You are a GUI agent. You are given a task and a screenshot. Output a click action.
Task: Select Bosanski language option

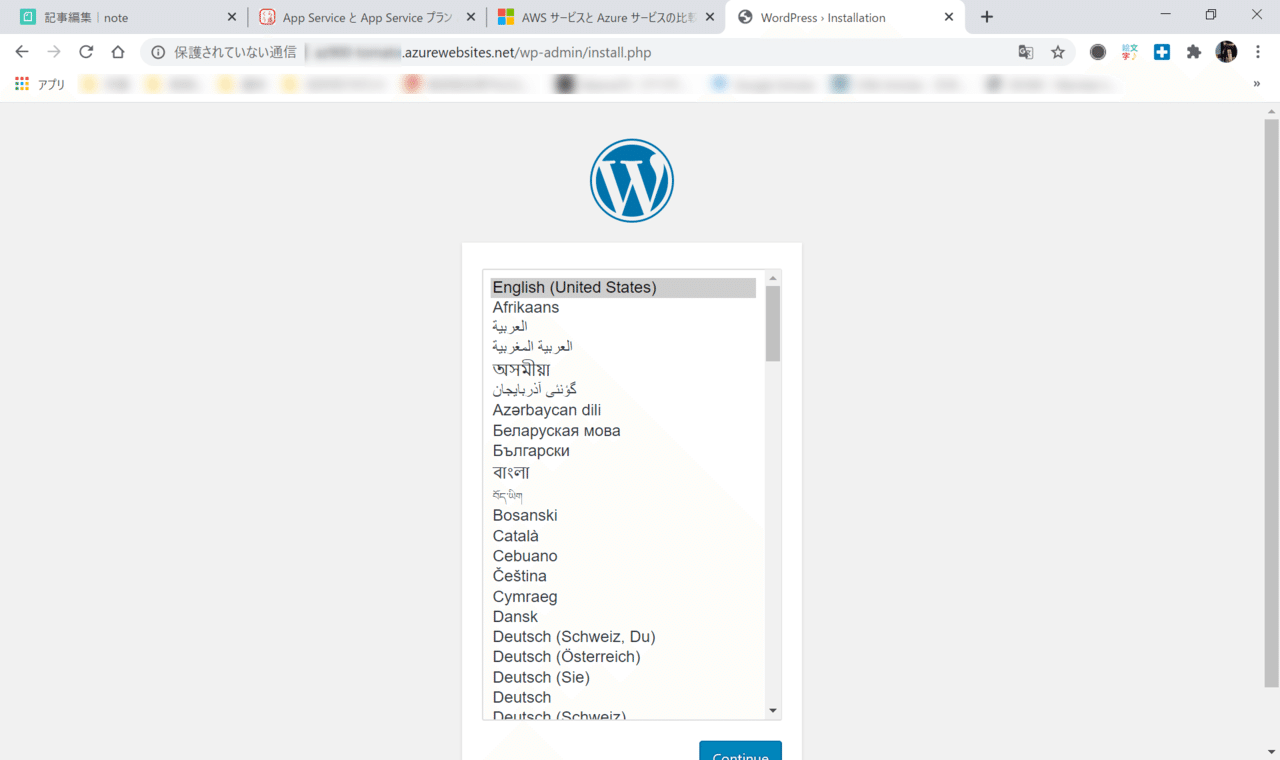[x=623, y=515]
